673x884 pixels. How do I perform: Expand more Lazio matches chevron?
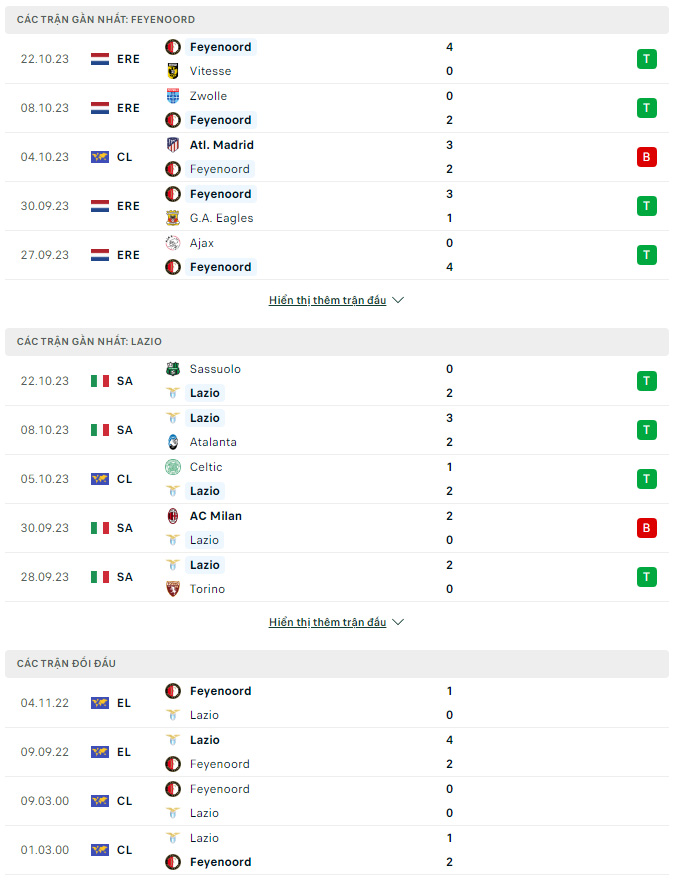click(398, 622)
